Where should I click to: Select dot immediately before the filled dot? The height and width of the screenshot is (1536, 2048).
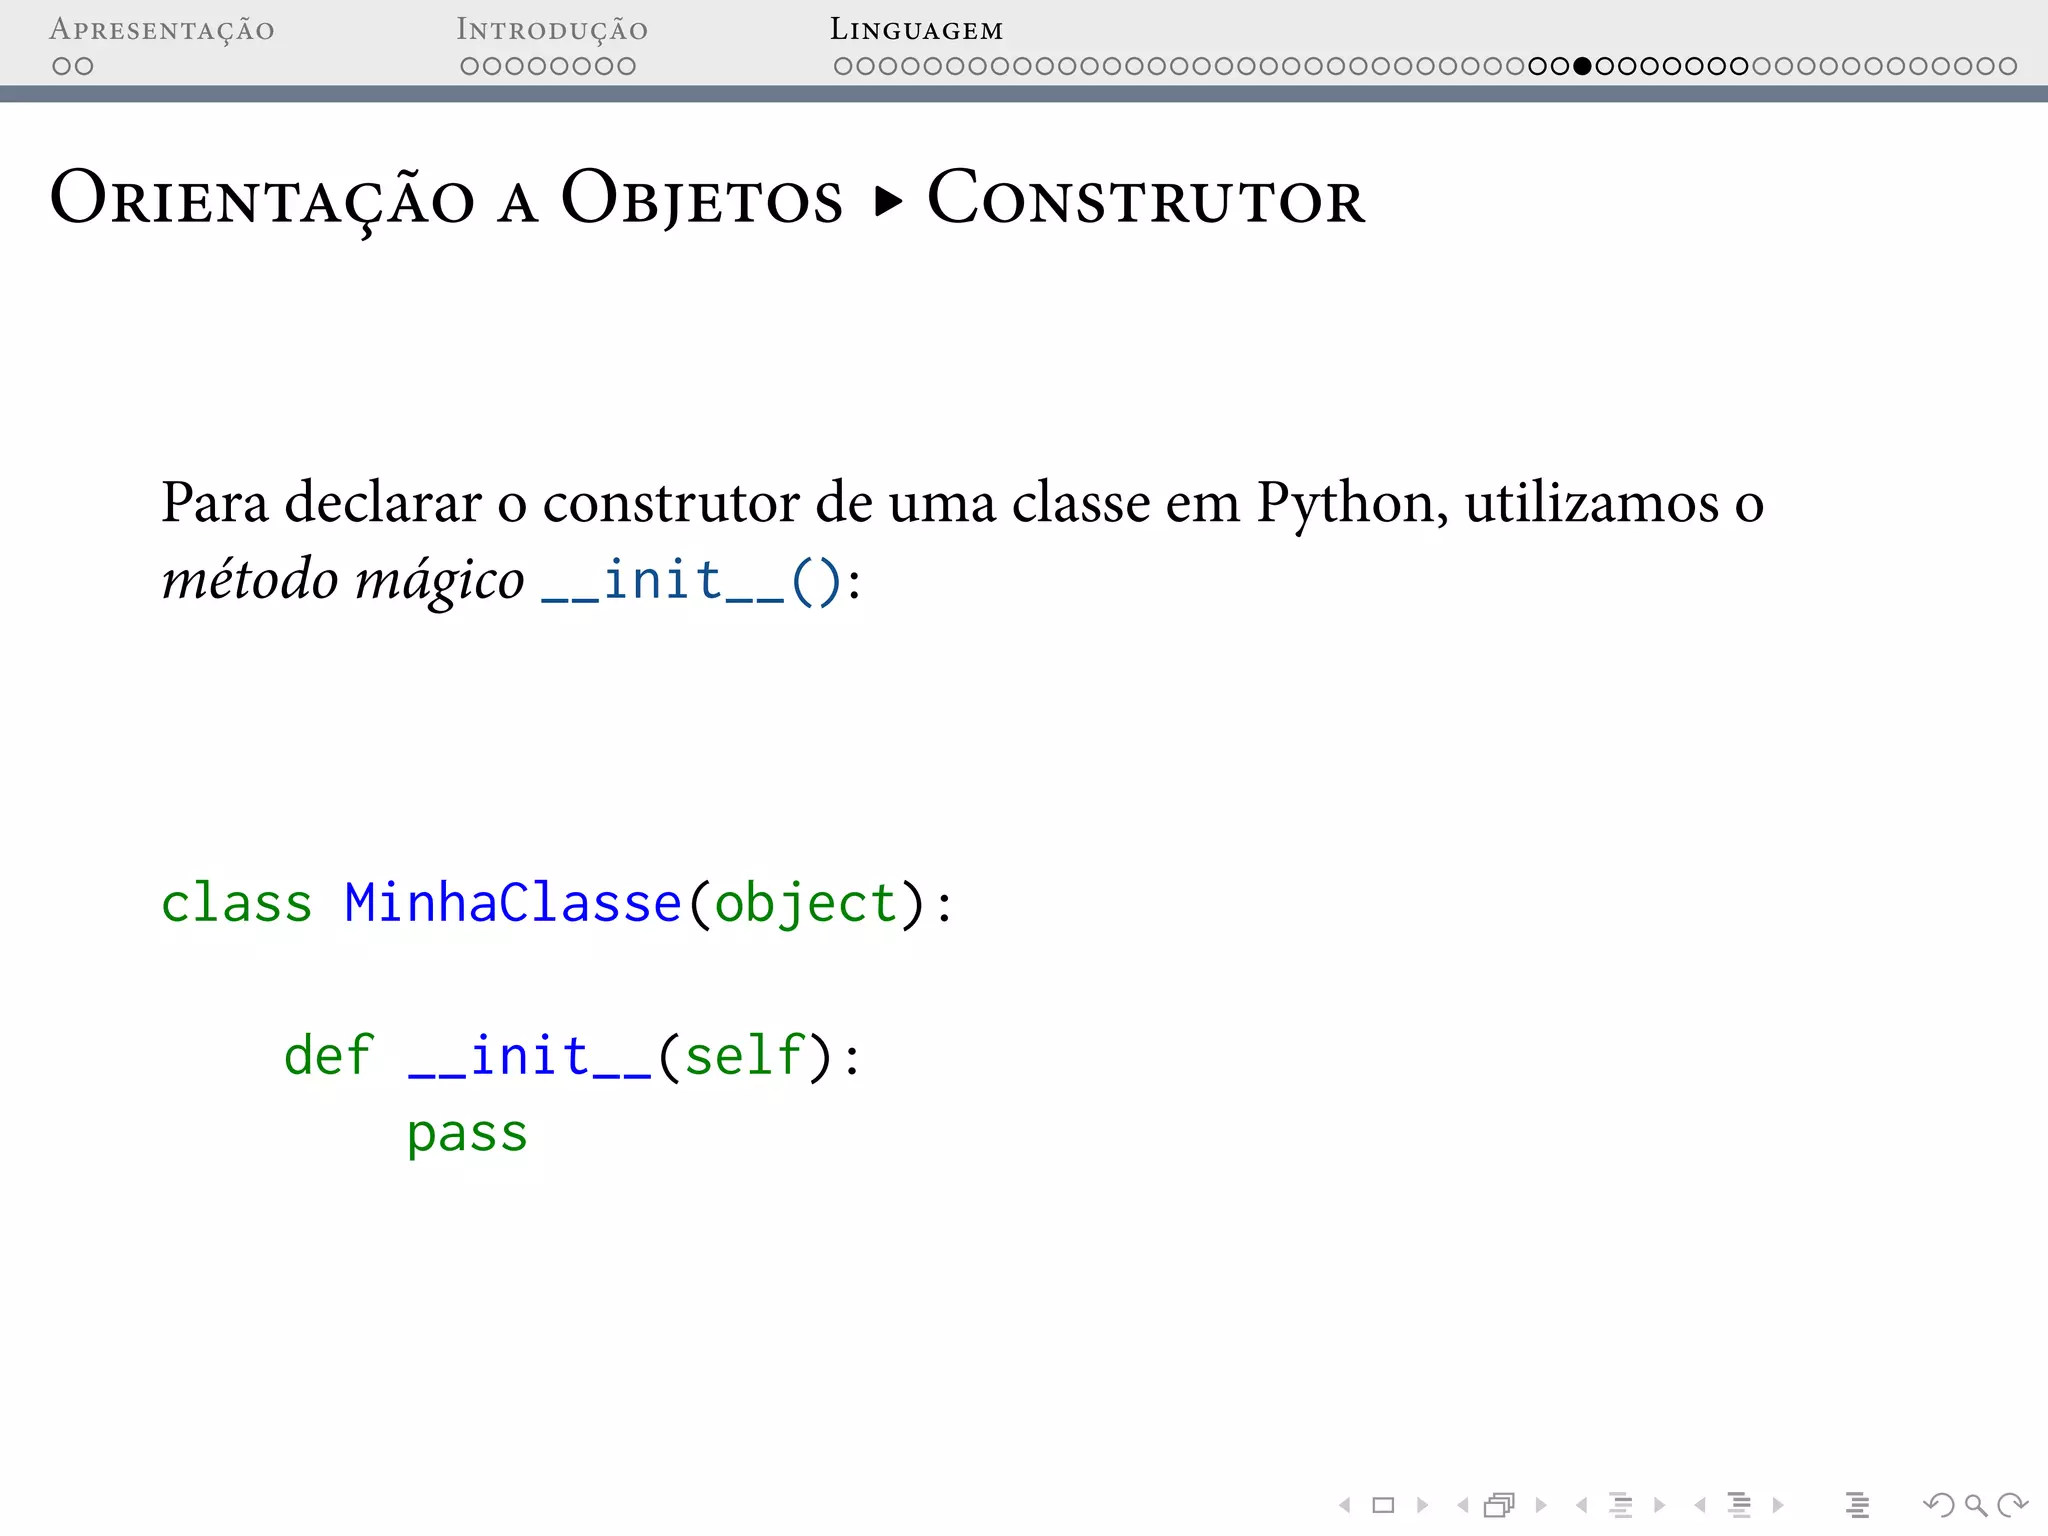pos(1560,66)
